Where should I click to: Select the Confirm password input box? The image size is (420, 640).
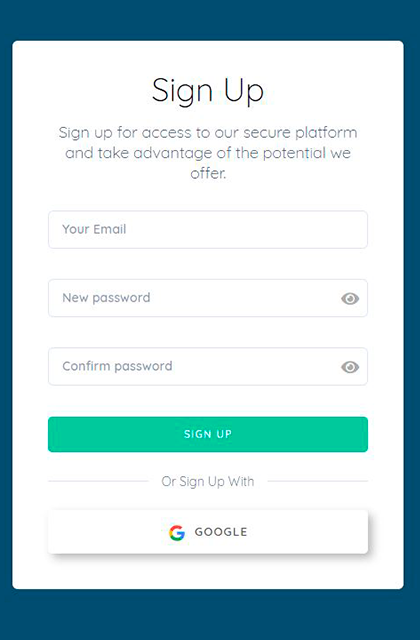208,367
